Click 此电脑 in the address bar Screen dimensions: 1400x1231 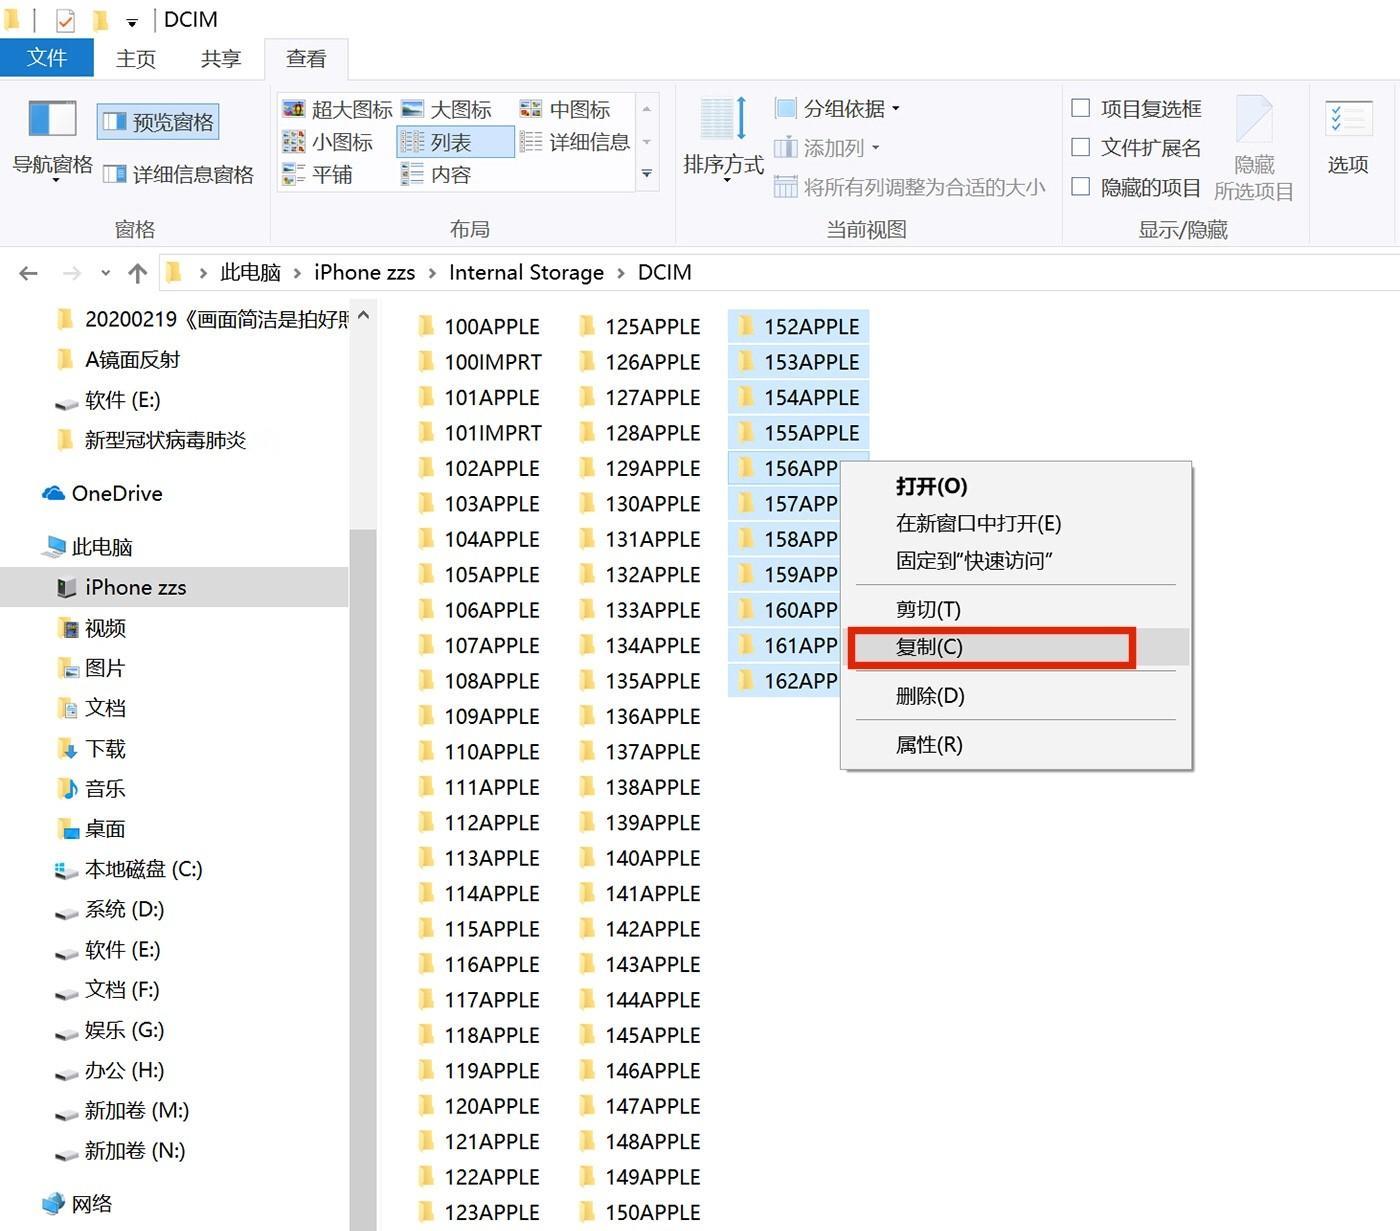tap(250, 272)
